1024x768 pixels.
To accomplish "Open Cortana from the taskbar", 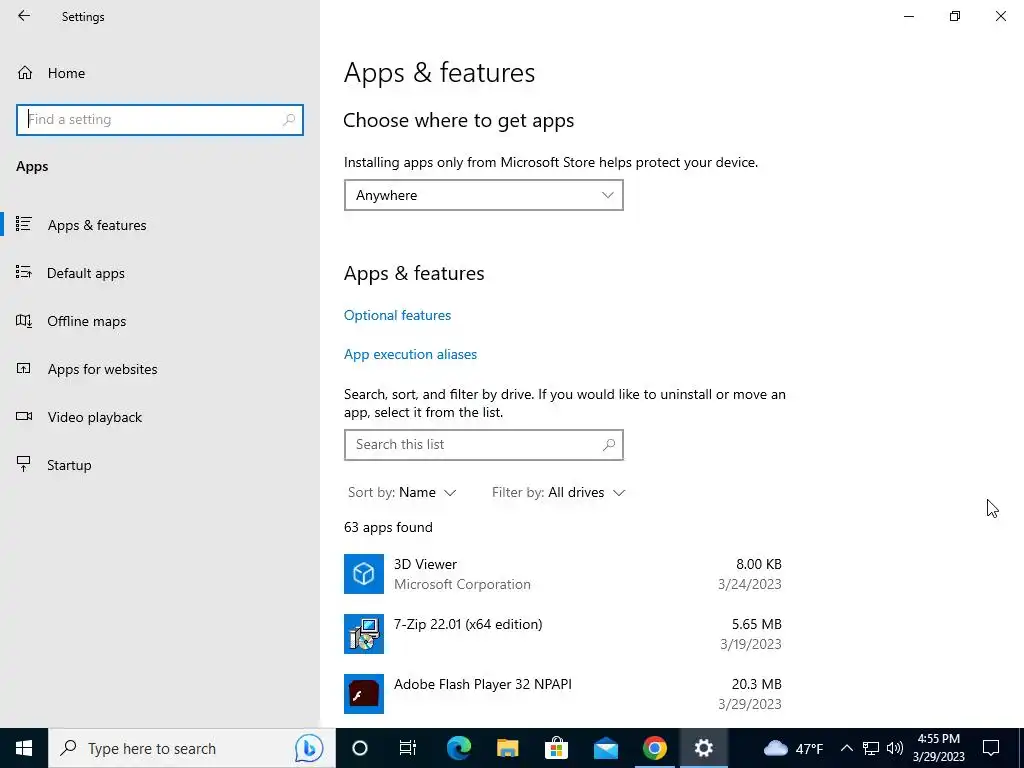I will (360, 748).
